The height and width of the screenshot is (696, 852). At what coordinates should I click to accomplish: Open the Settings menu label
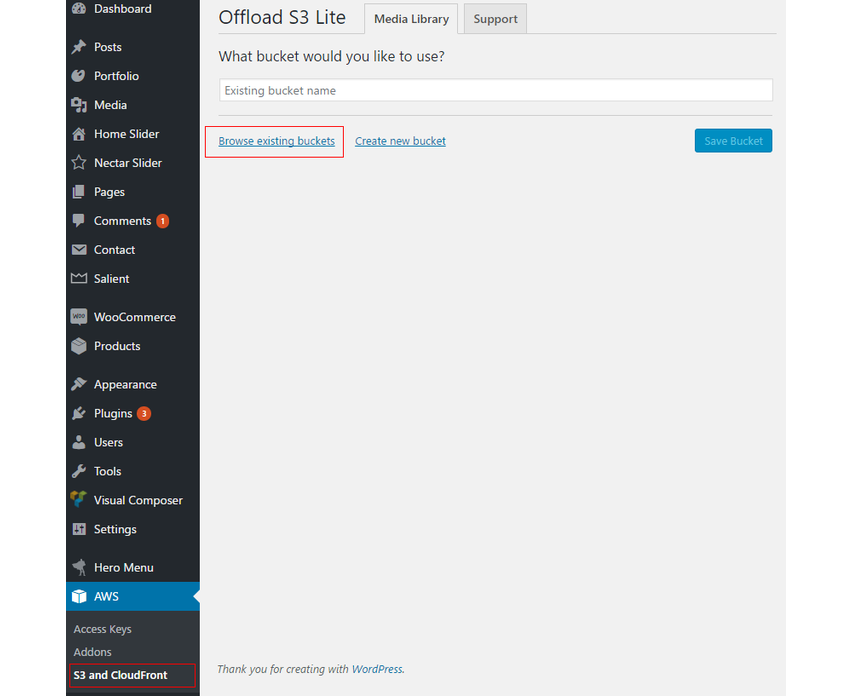[x=115, y=529]
